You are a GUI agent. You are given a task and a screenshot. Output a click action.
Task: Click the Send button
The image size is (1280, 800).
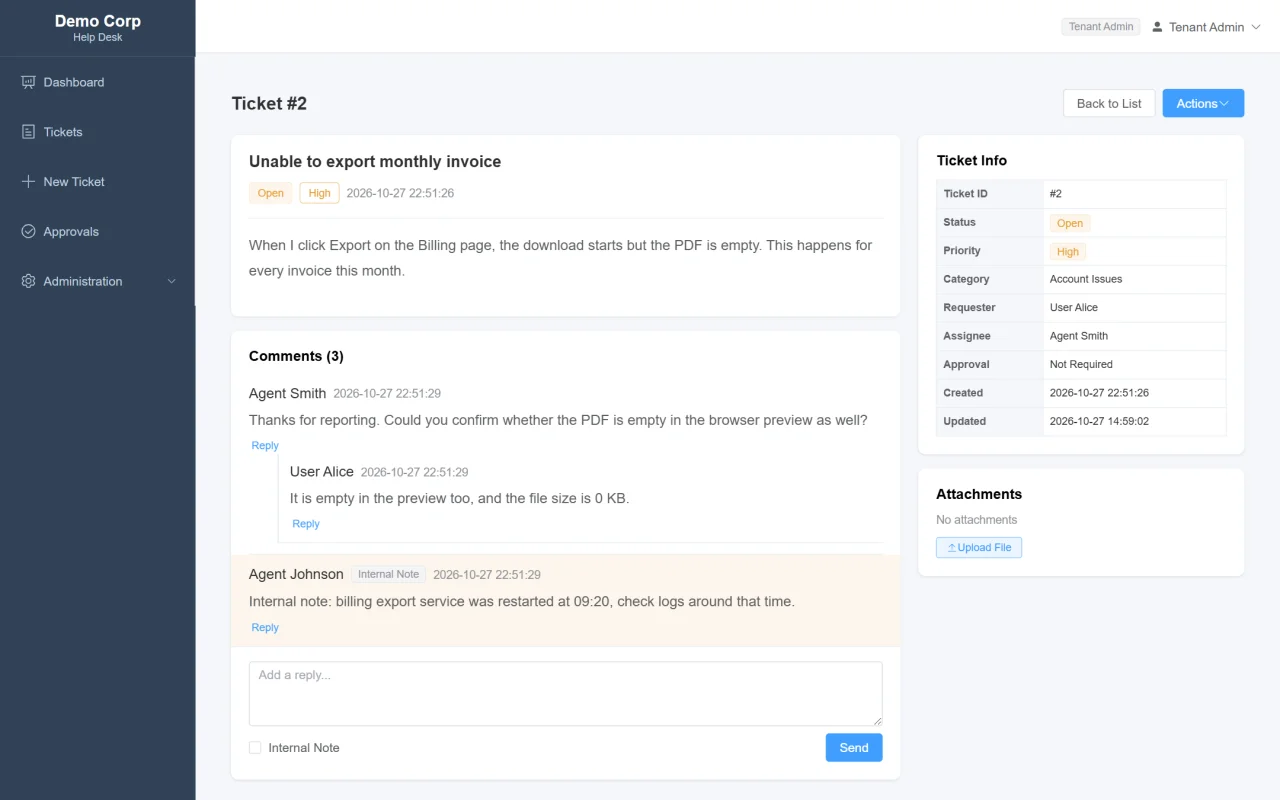click(854, 748)
